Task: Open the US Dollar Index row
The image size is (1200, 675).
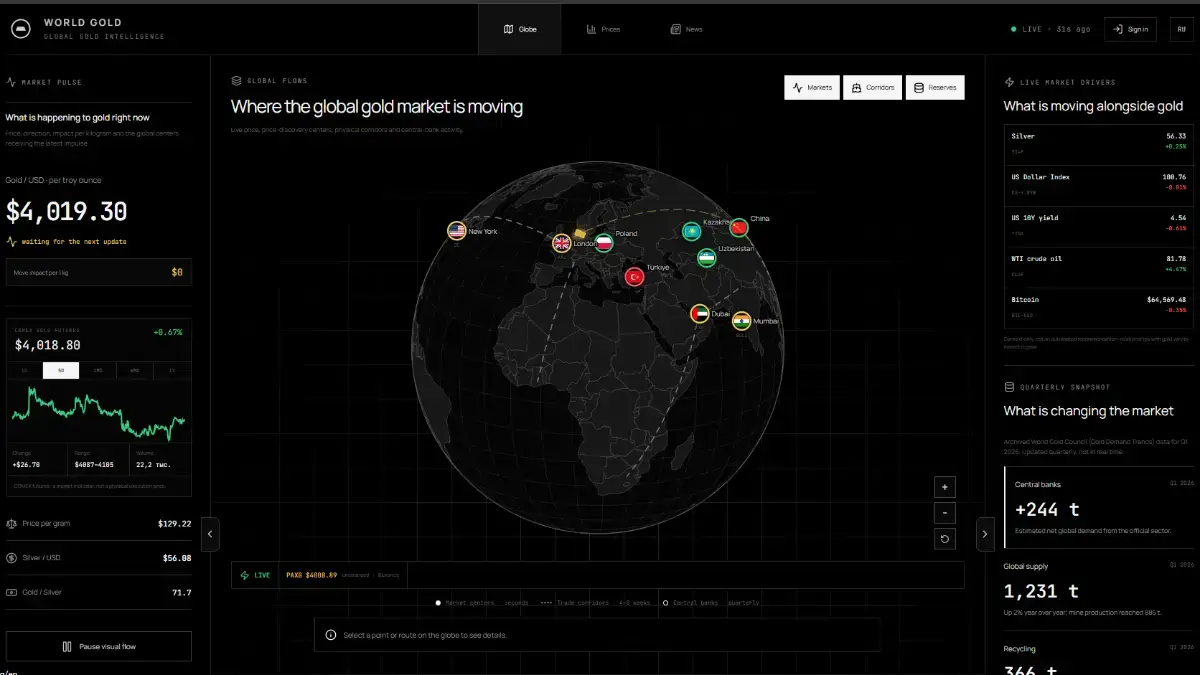Action: click(x=1098, y=186)
